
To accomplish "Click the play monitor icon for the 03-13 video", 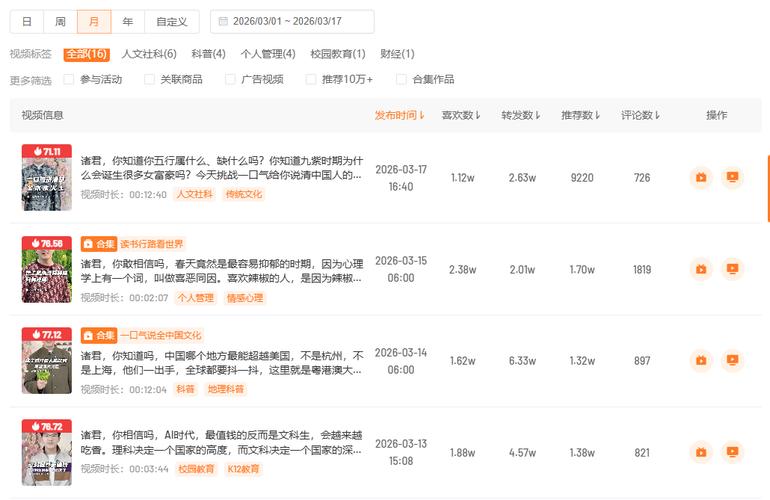I will click(x=733, y=452).
